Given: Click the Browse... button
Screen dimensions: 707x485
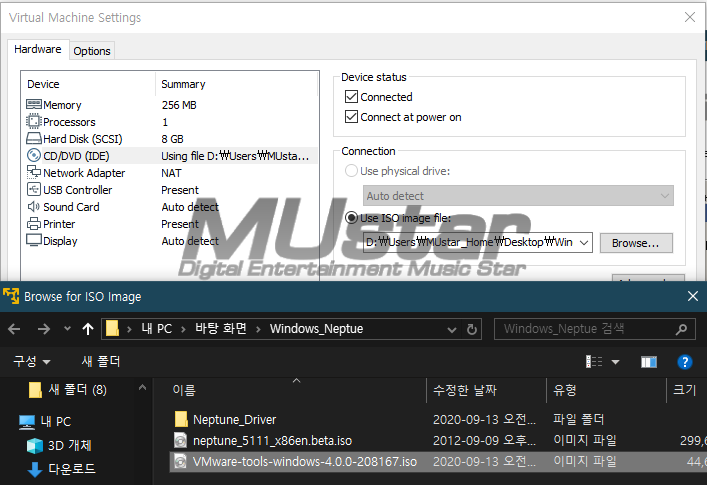Looking at the screenshot, I should [636, 243].
